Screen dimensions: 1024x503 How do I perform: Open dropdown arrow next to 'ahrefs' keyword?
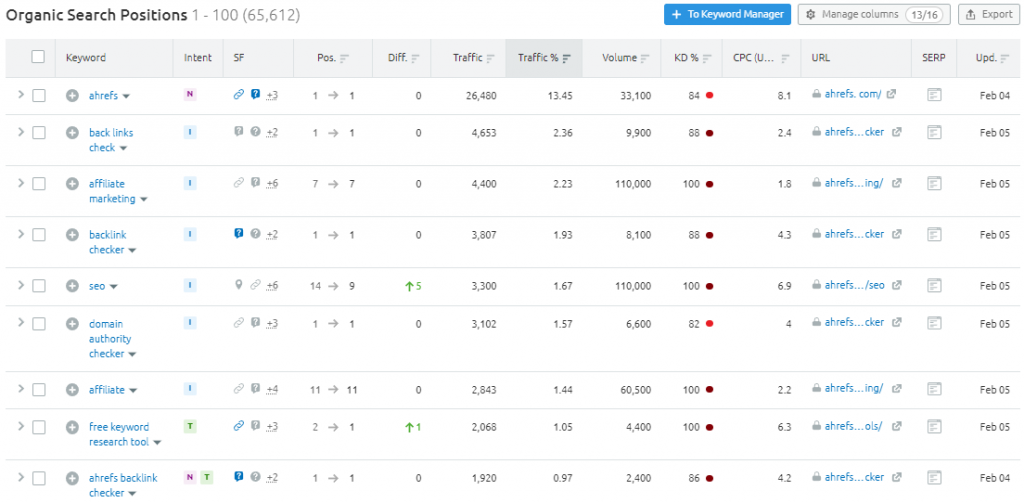[x=126, y=96]
